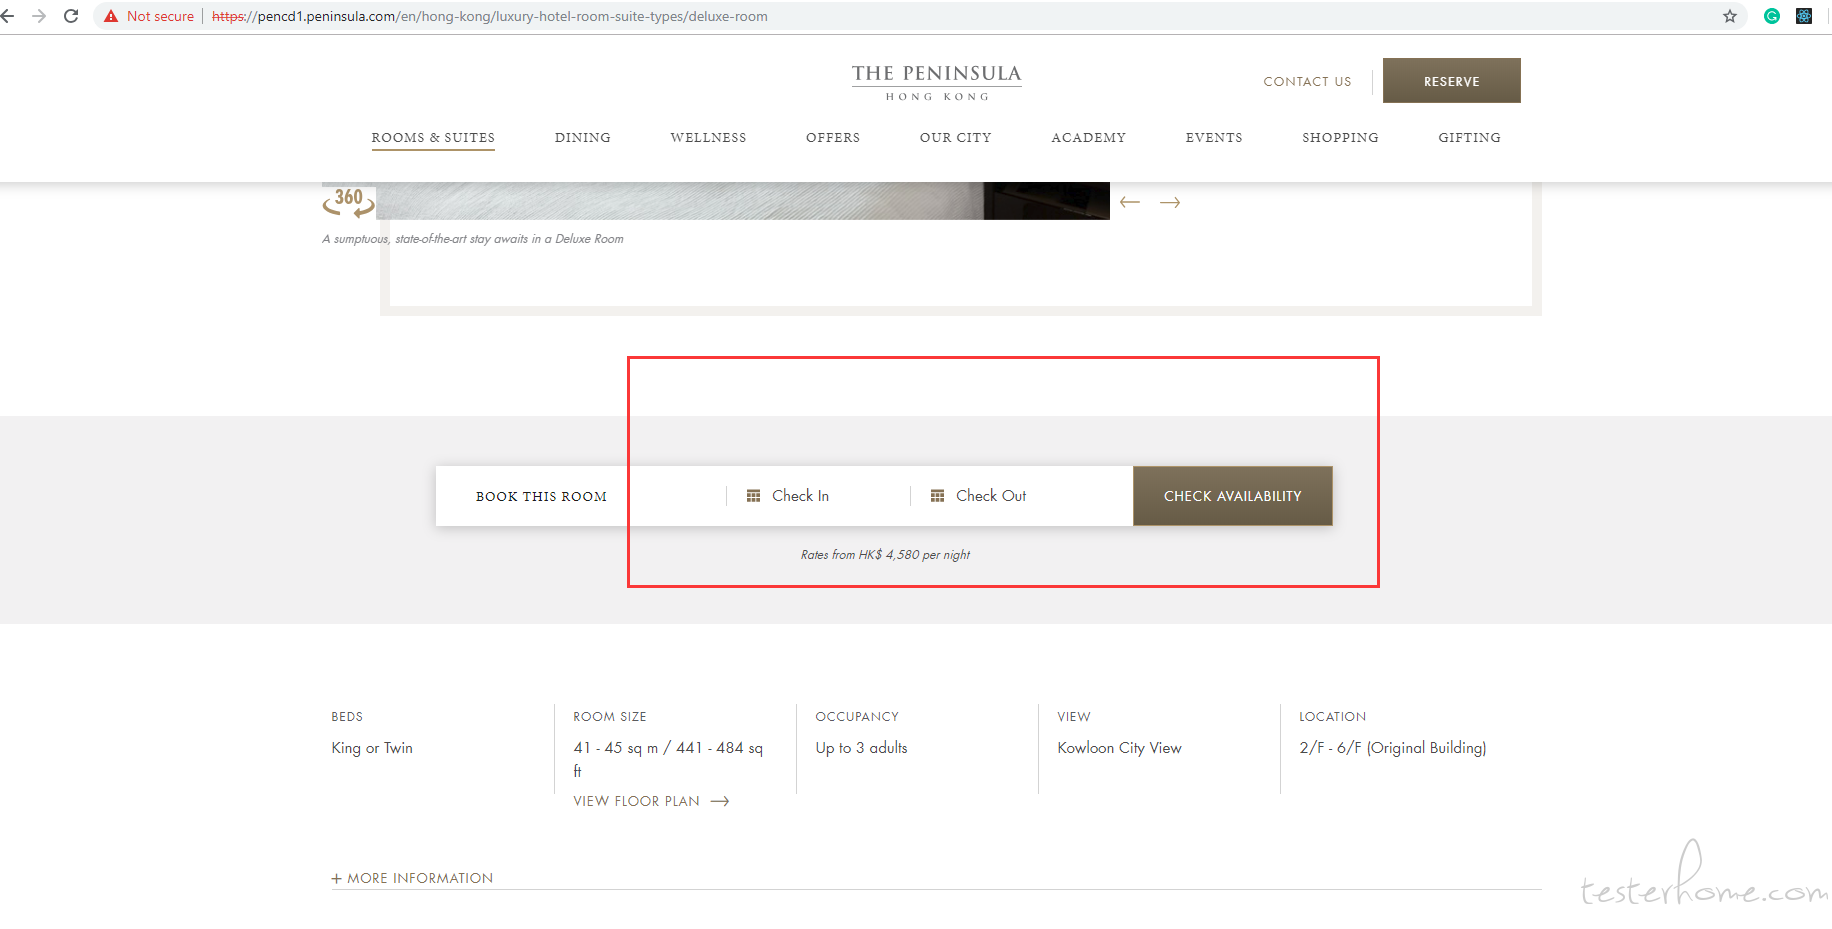Click the View Floor Plan arrow icon
Viewport: 1832px width, 929px height.
coord(720,801)
